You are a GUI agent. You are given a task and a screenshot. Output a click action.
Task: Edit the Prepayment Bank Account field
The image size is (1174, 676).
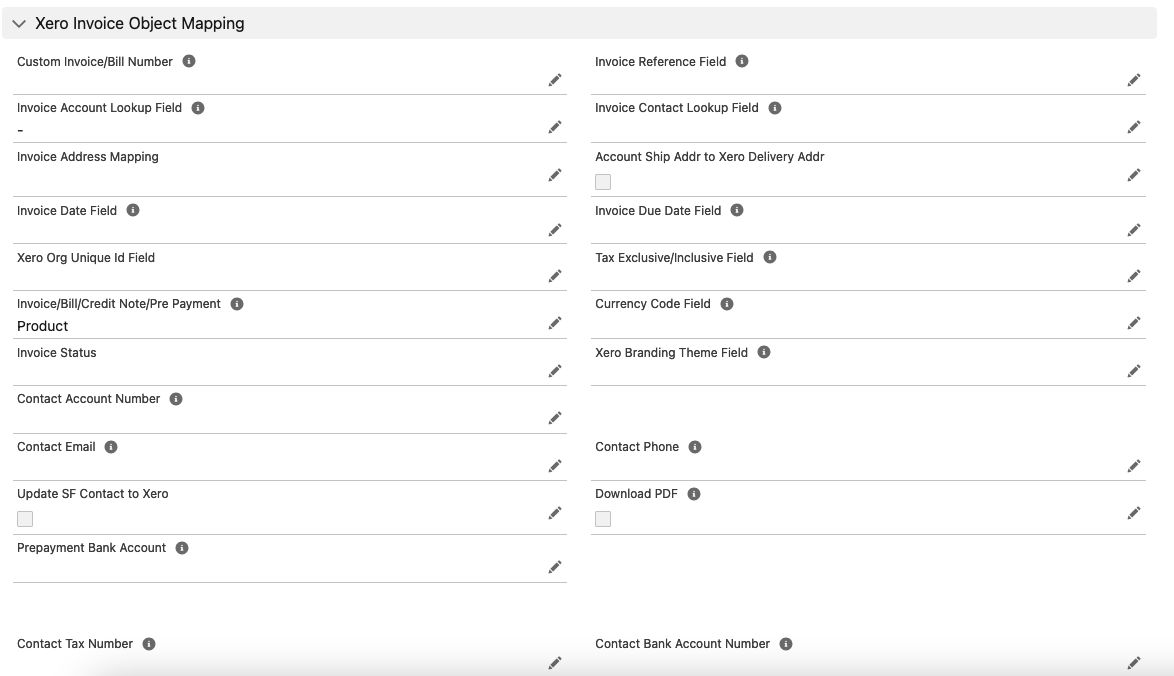point(554,567)
